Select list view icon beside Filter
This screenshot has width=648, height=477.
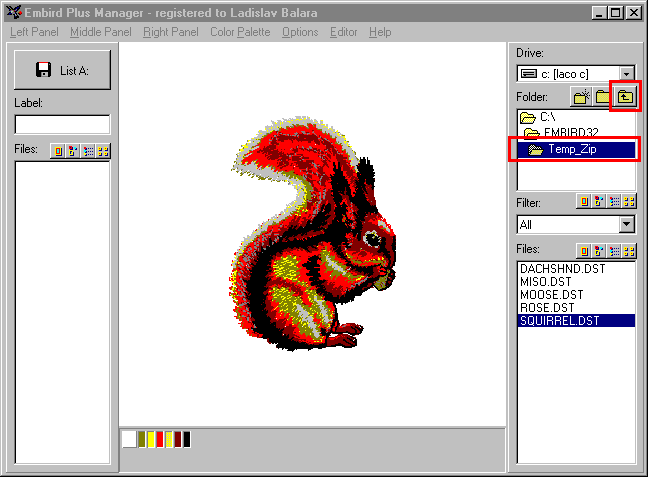[x=615, y=202]
